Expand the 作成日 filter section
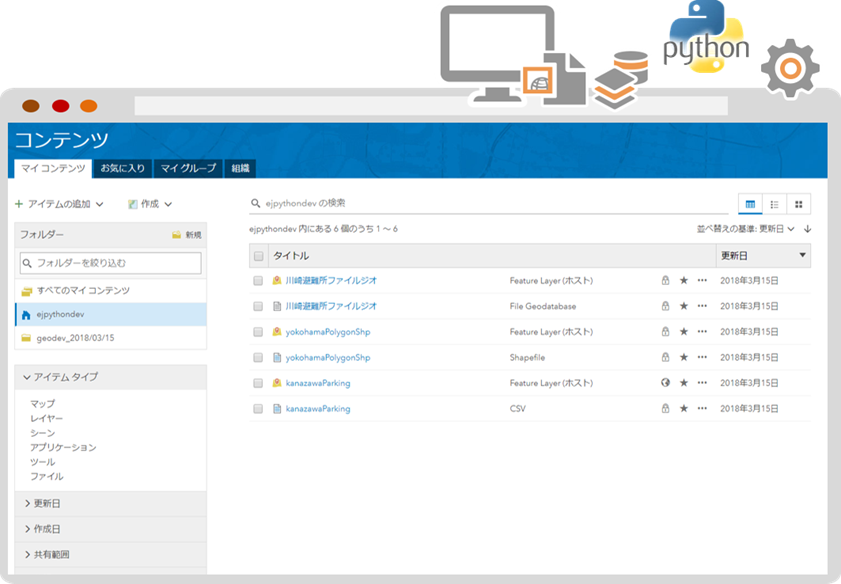 tap(111, 529)
